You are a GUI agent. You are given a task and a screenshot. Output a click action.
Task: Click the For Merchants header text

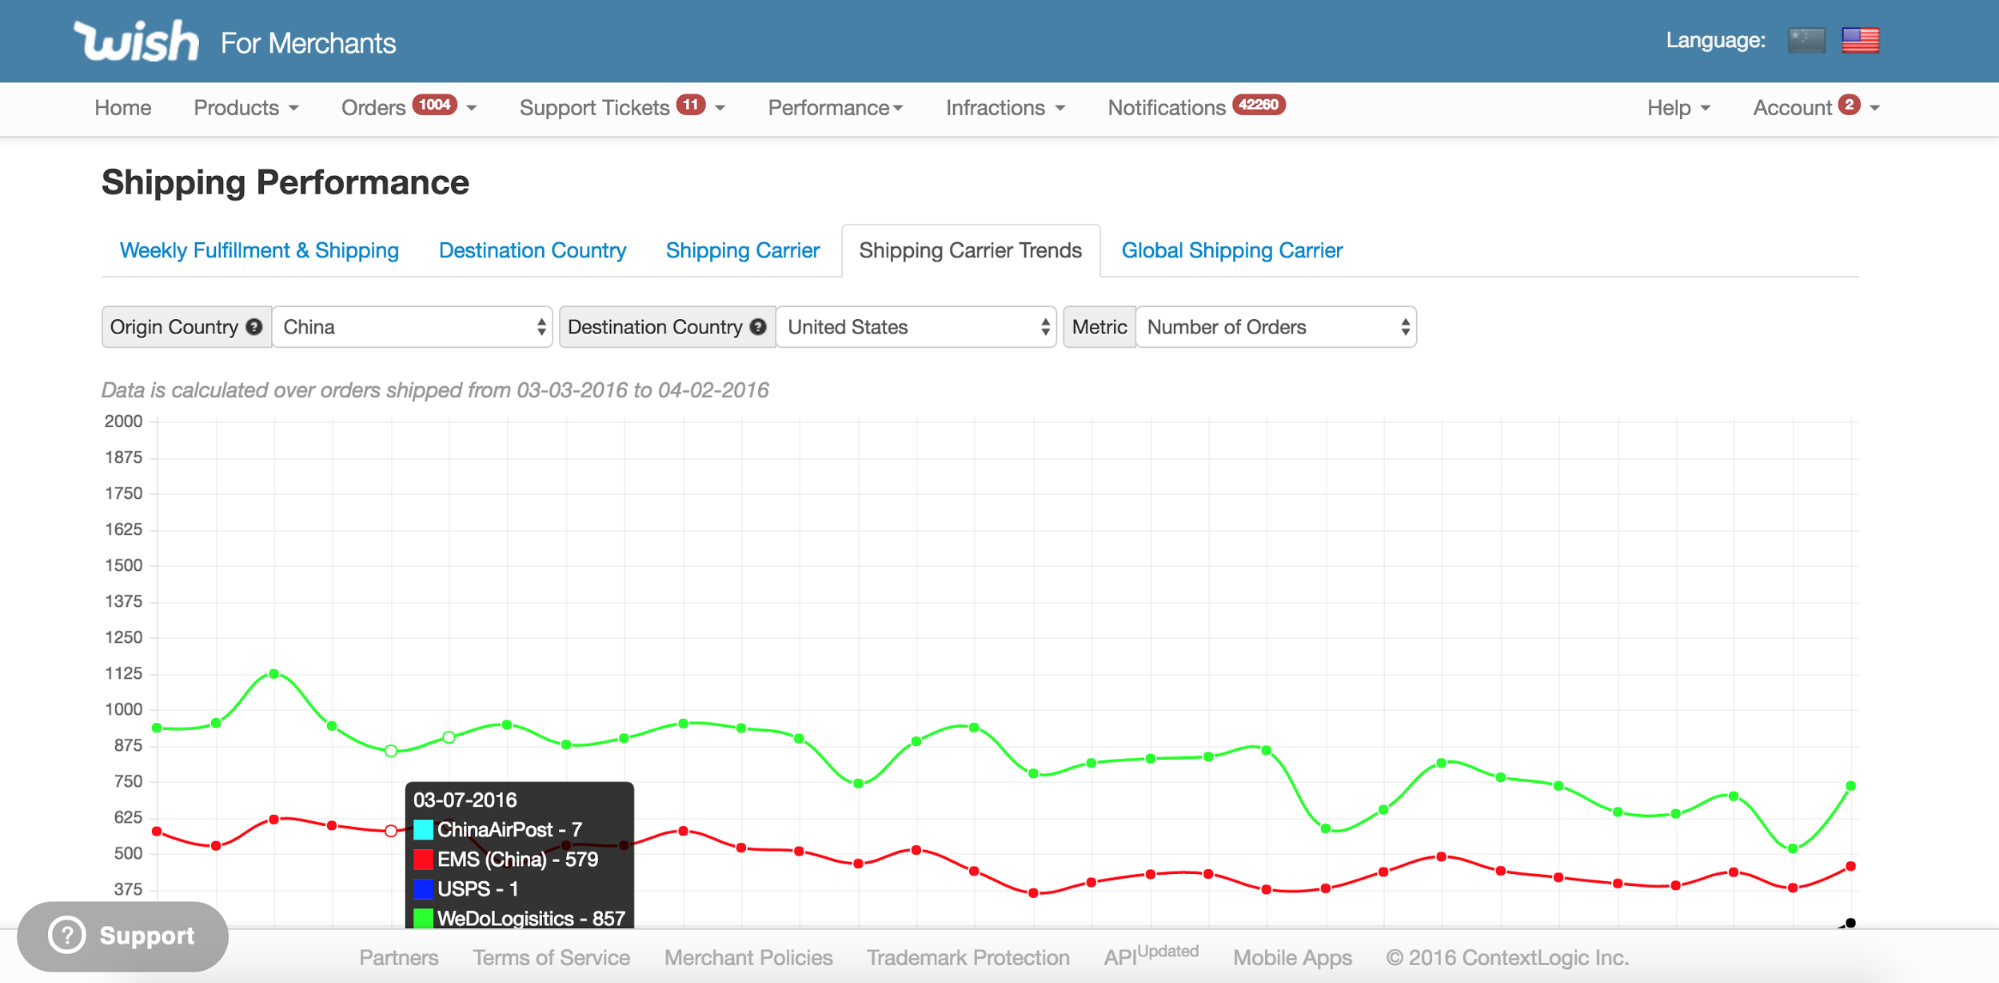point(308,43)
